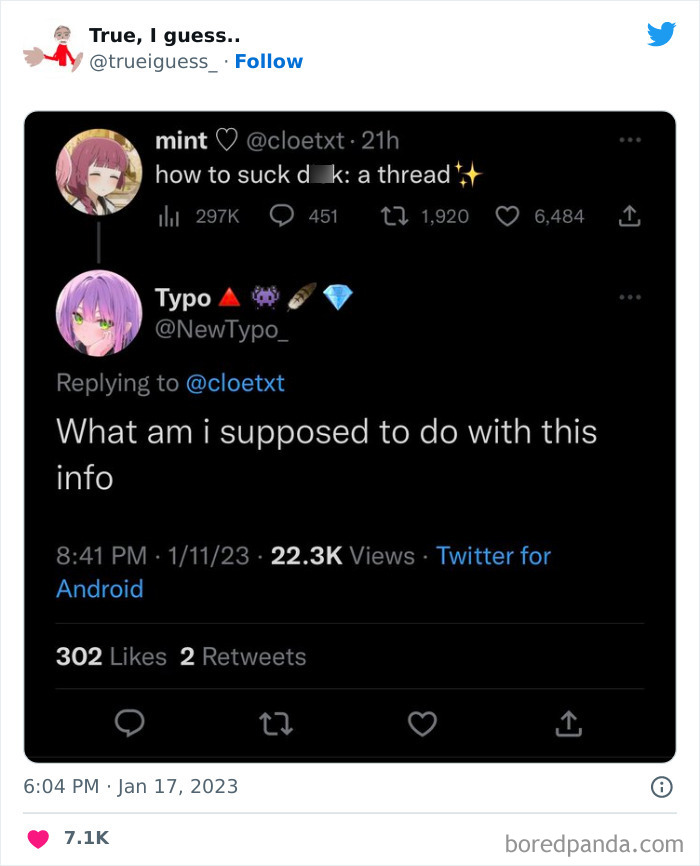The image size is (700, 866).
Task: Open the True, I guess.. profile avatar
Action: click(51, 47)
